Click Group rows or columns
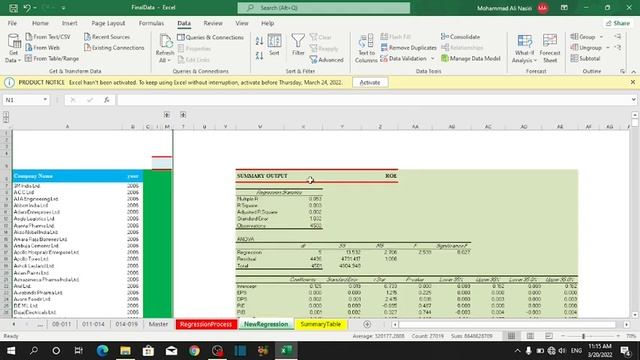640x360 pixels. click(x=583, y=37)
